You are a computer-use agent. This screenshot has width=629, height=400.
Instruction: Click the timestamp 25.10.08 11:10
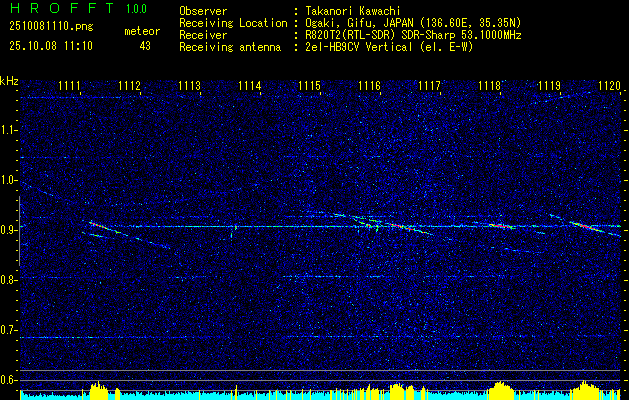[x=51, y=46]
